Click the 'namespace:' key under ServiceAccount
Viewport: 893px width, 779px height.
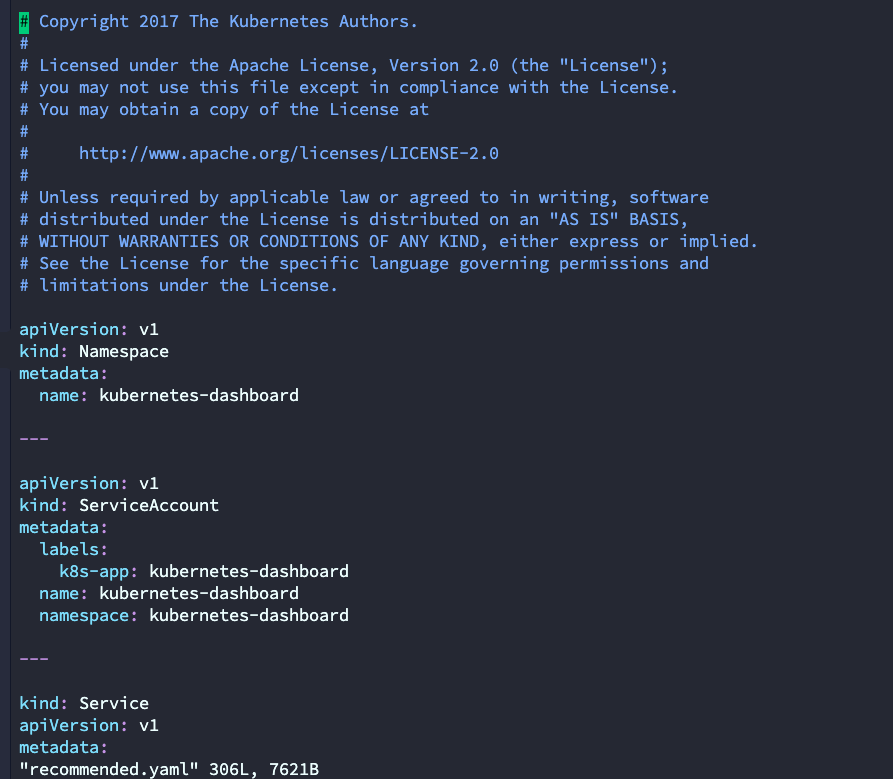[x=88, y=616]
